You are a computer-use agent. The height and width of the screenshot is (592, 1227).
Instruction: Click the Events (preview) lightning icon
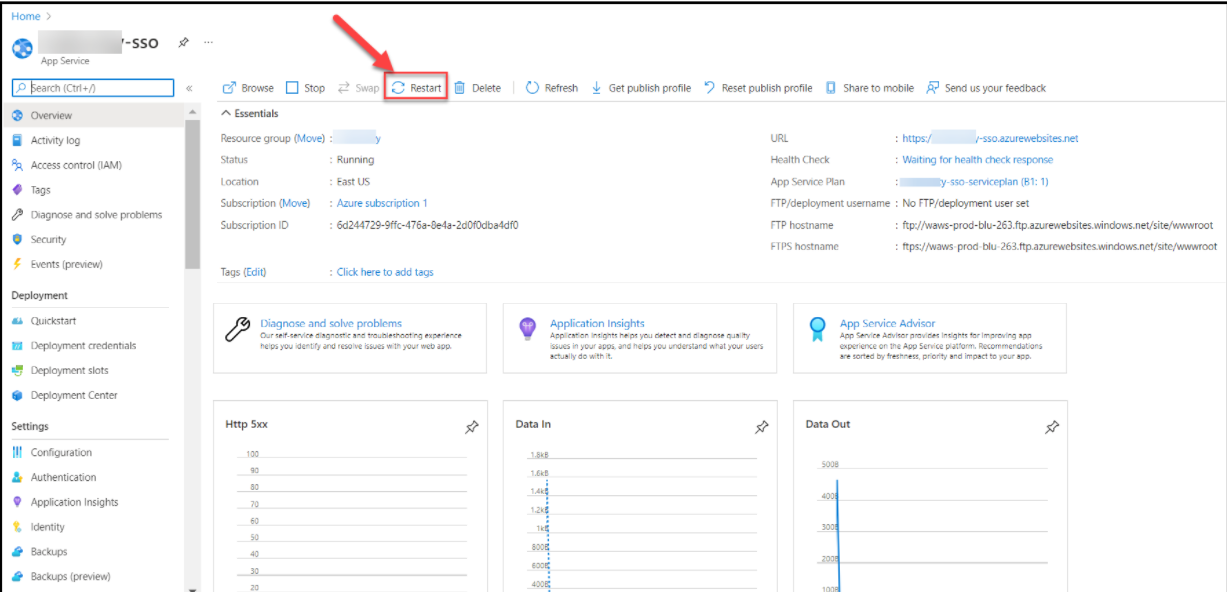pos(17,264)
